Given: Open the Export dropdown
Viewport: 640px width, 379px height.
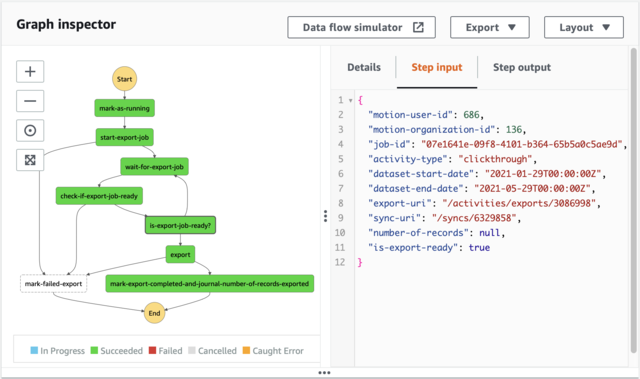Looking at the screenshot, I should click(x=490, y=27).
